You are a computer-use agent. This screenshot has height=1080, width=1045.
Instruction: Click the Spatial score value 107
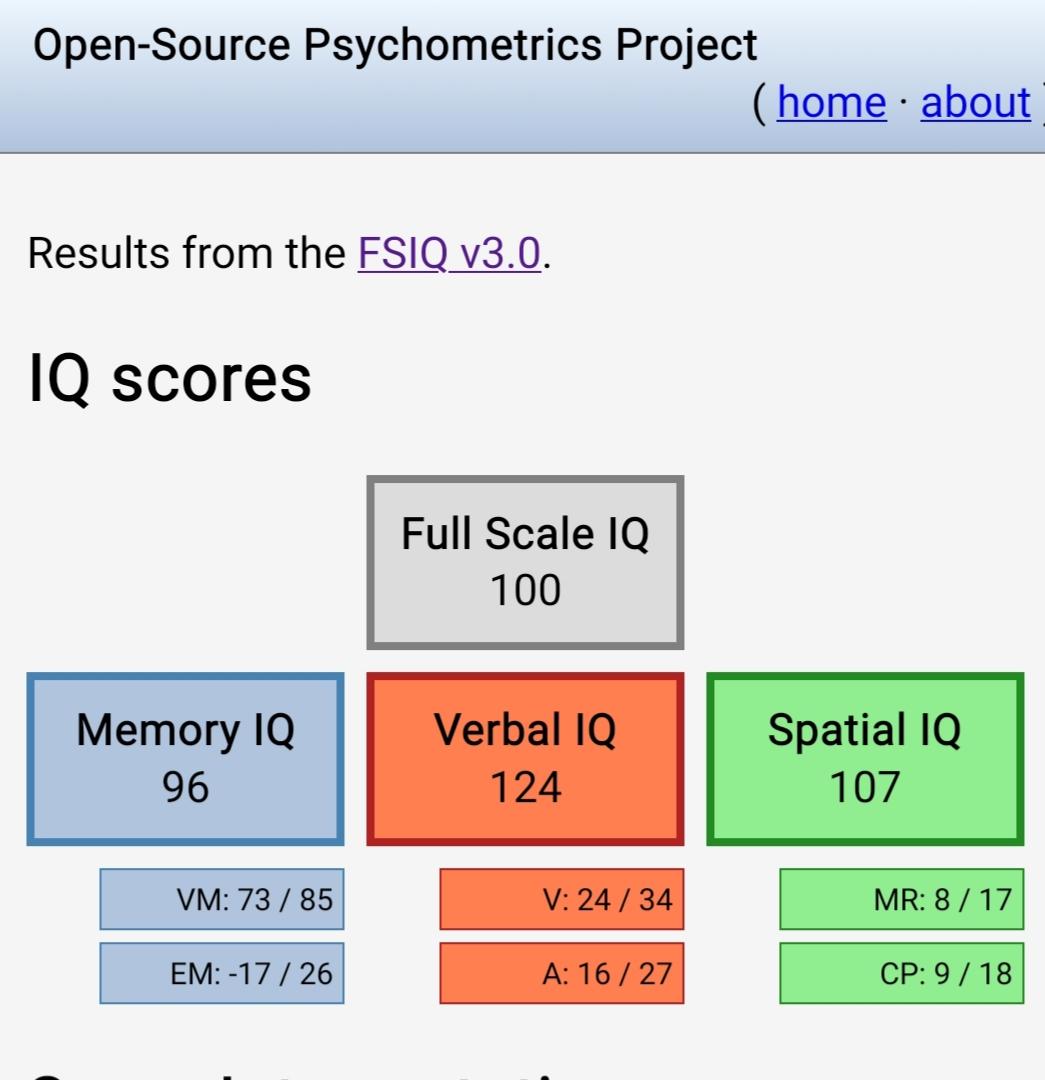pos(864,787)
